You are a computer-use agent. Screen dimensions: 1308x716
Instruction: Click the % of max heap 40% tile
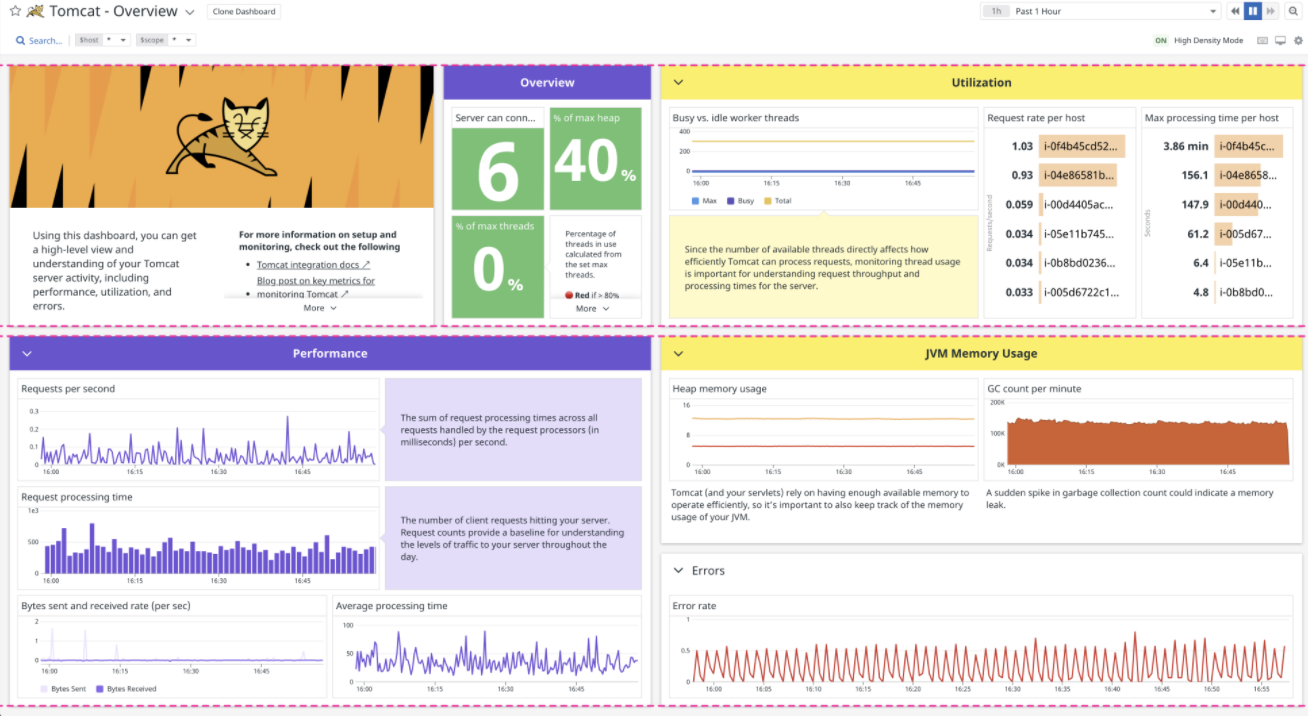click(x=595, y=159)
